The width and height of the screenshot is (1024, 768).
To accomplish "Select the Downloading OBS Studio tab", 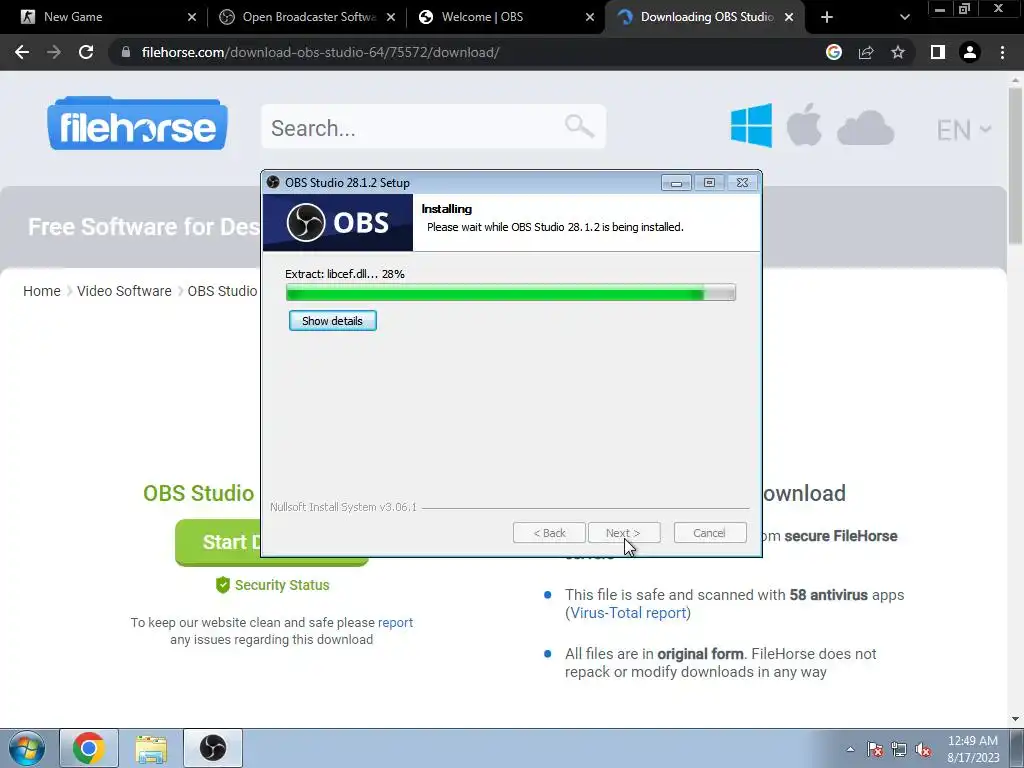I will tap(707, 17).
